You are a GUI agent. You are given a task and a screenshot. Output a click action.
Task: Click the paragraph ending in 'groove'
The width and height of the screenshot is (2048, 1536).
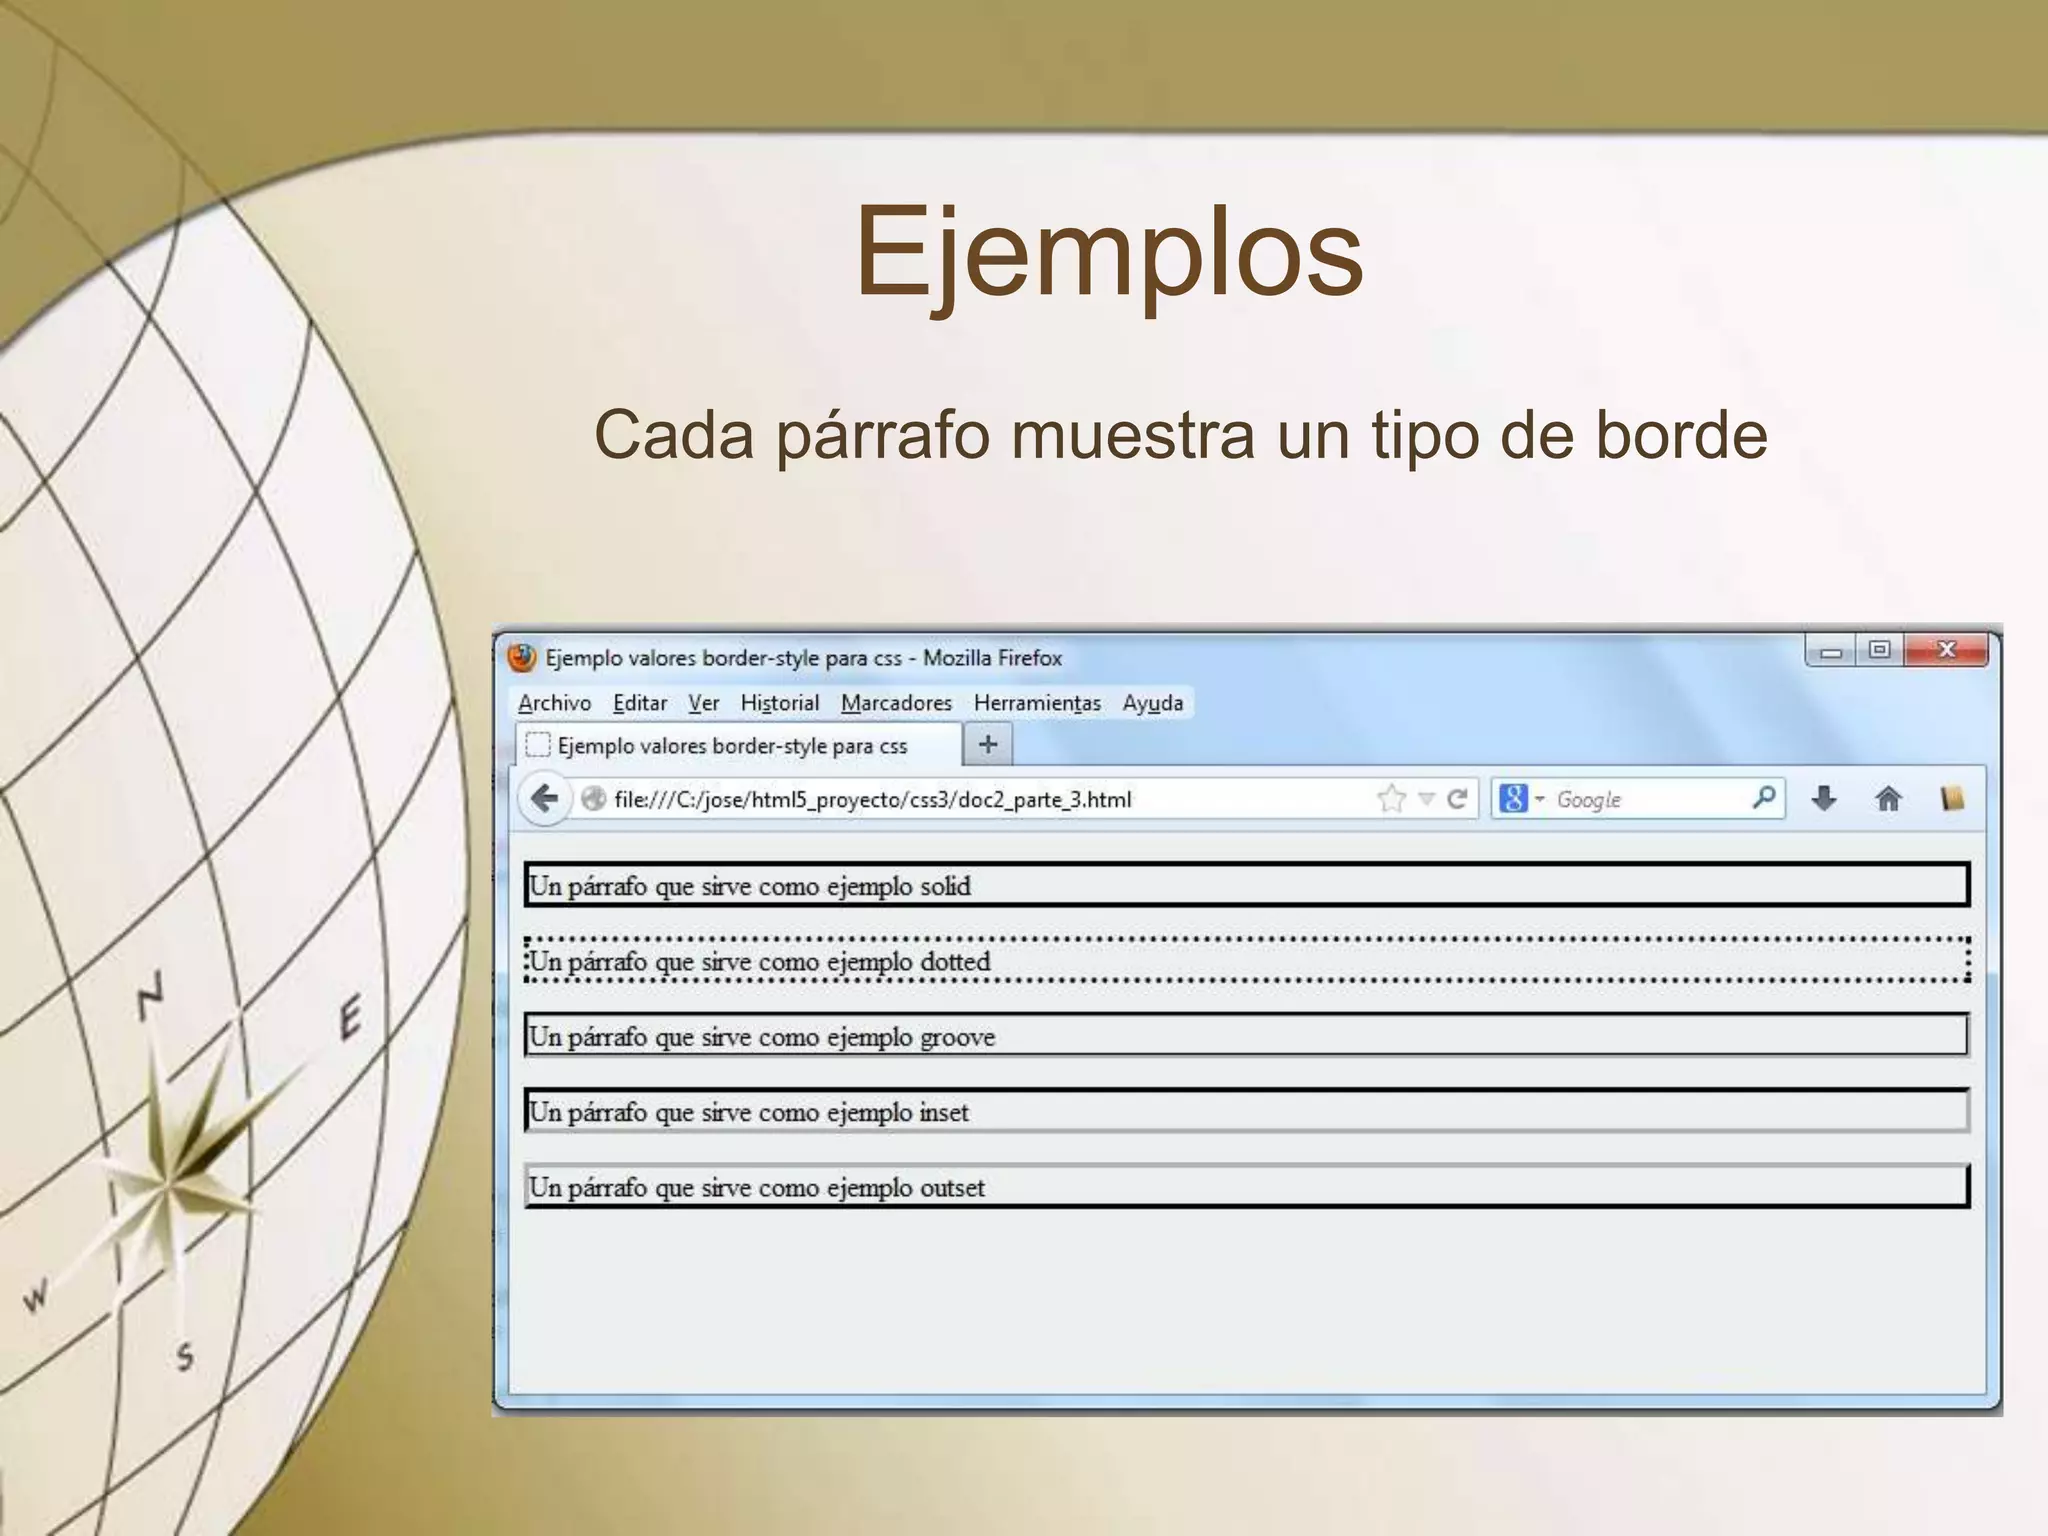tap(1247, 1035)
